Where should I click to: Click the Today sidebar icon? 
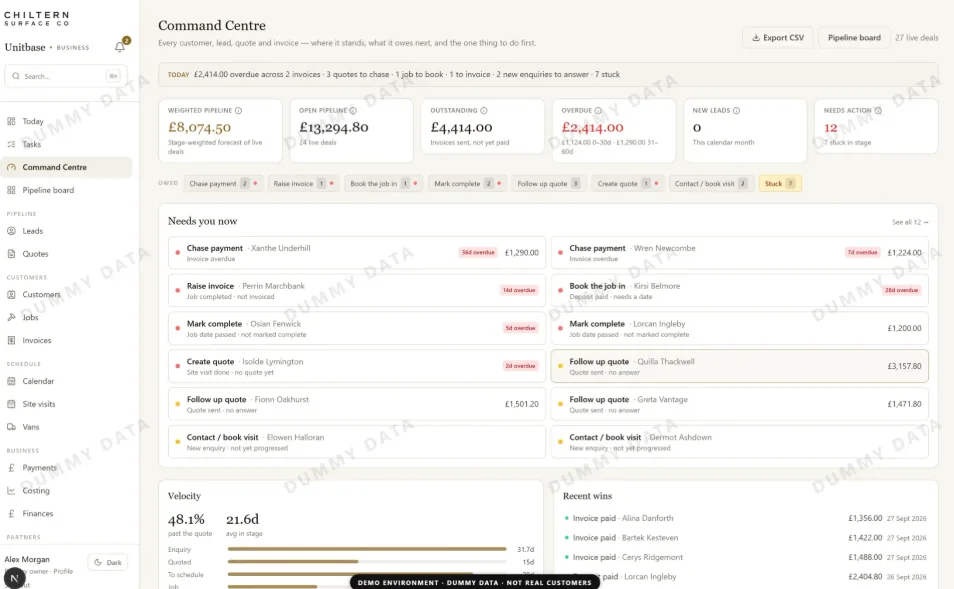(x=11, y=121)
